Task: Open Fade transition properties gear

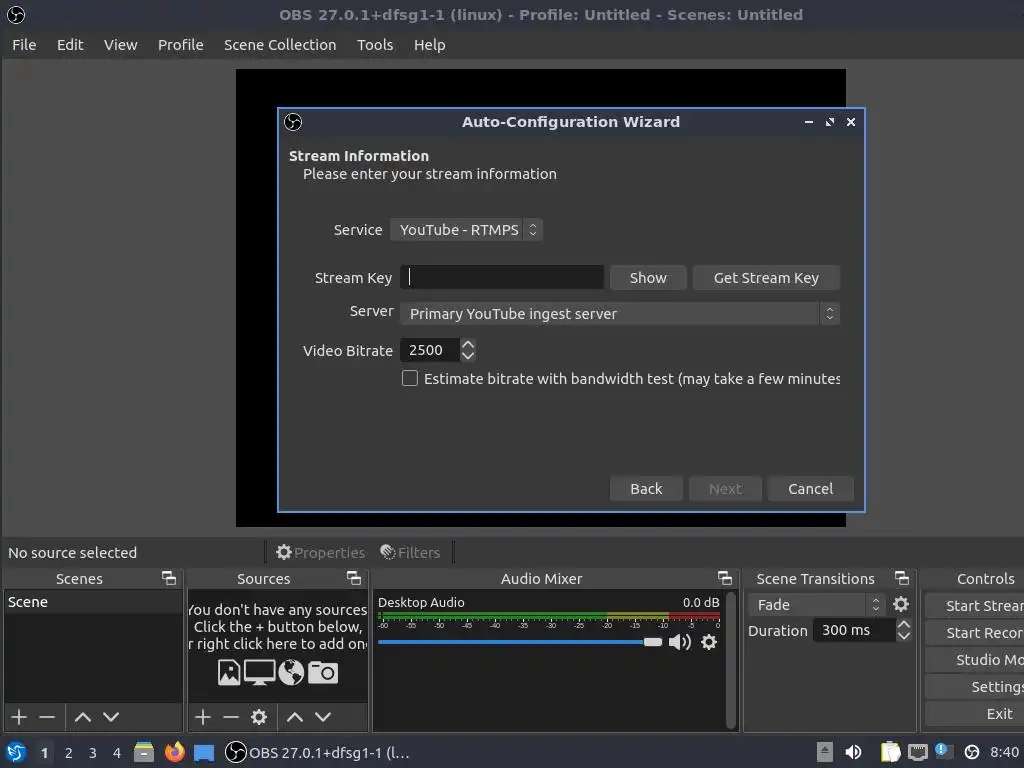Action: (x=901, y=604)
